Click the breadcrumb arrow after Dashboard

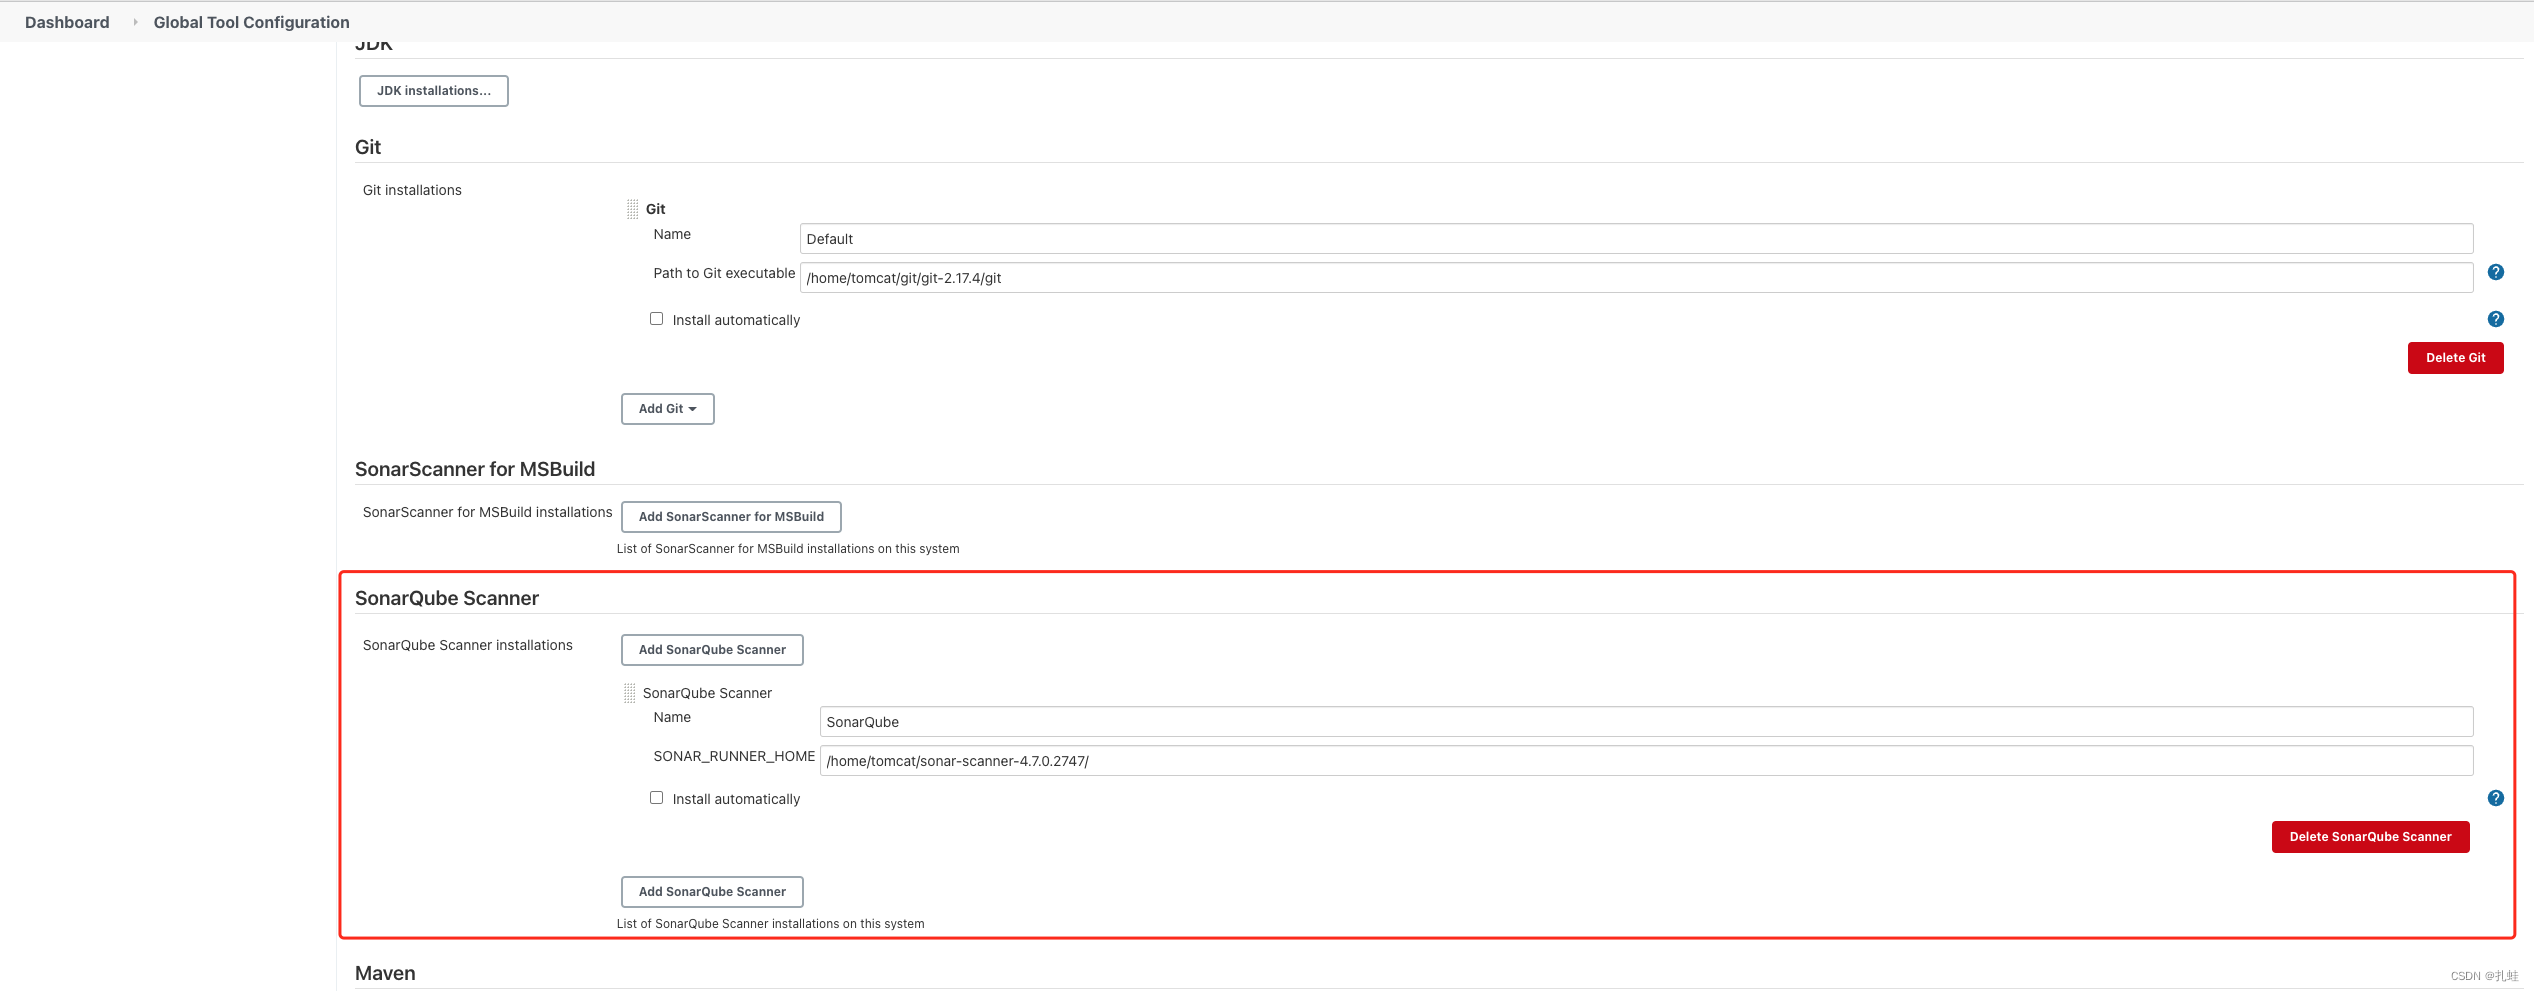click(135, 22)
